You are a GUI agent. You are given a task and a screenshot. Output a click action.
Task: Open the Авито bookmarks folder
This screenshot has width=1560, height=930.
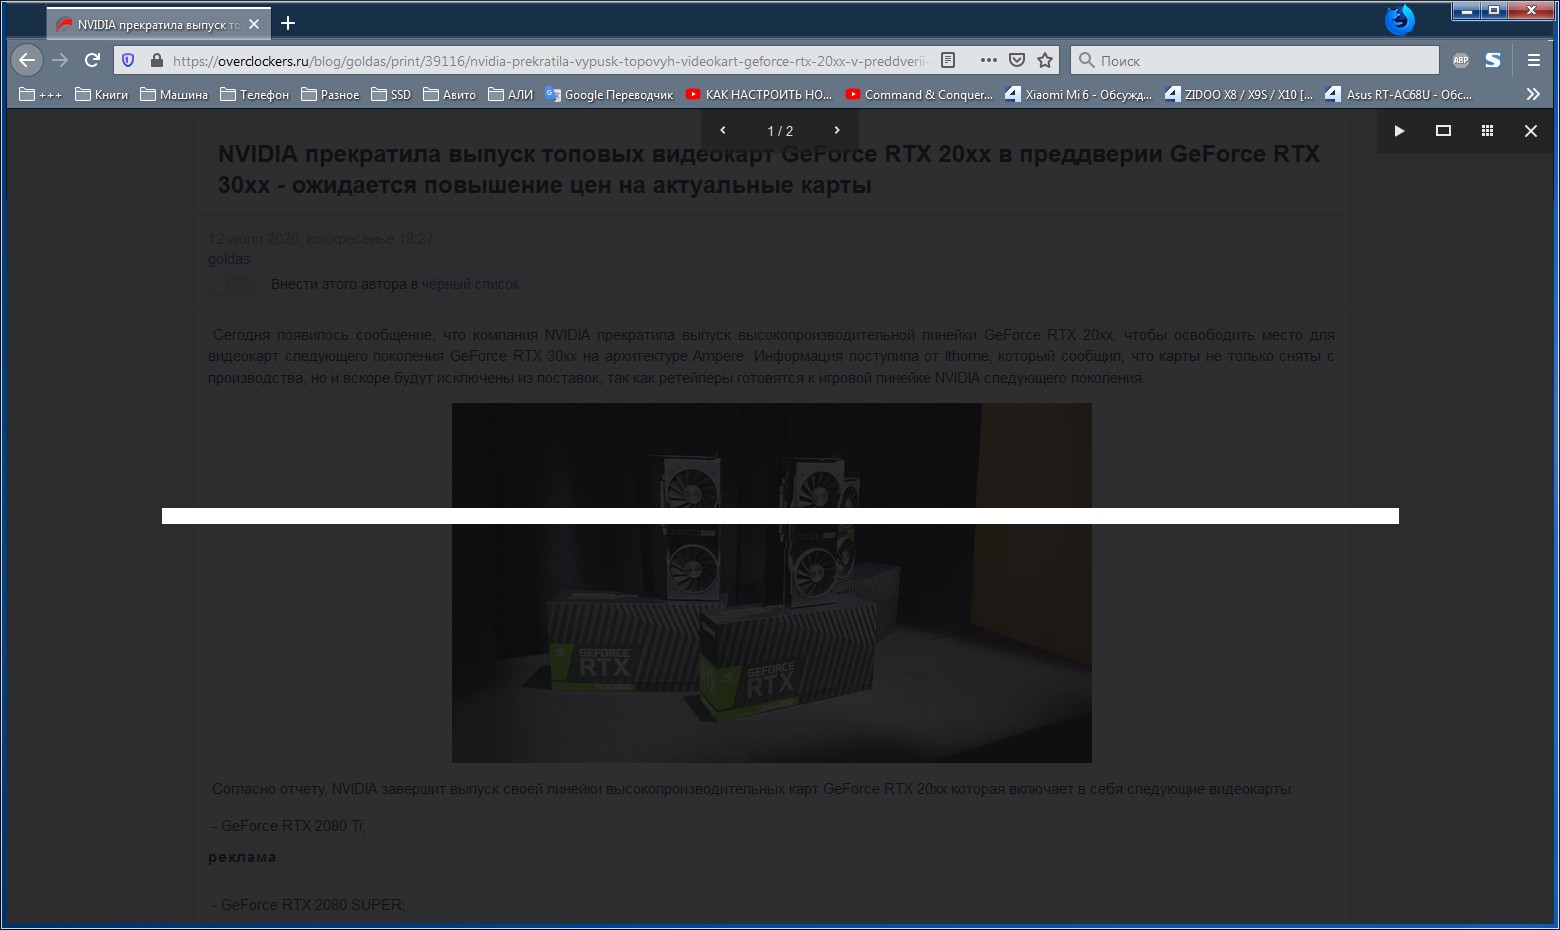450,94
